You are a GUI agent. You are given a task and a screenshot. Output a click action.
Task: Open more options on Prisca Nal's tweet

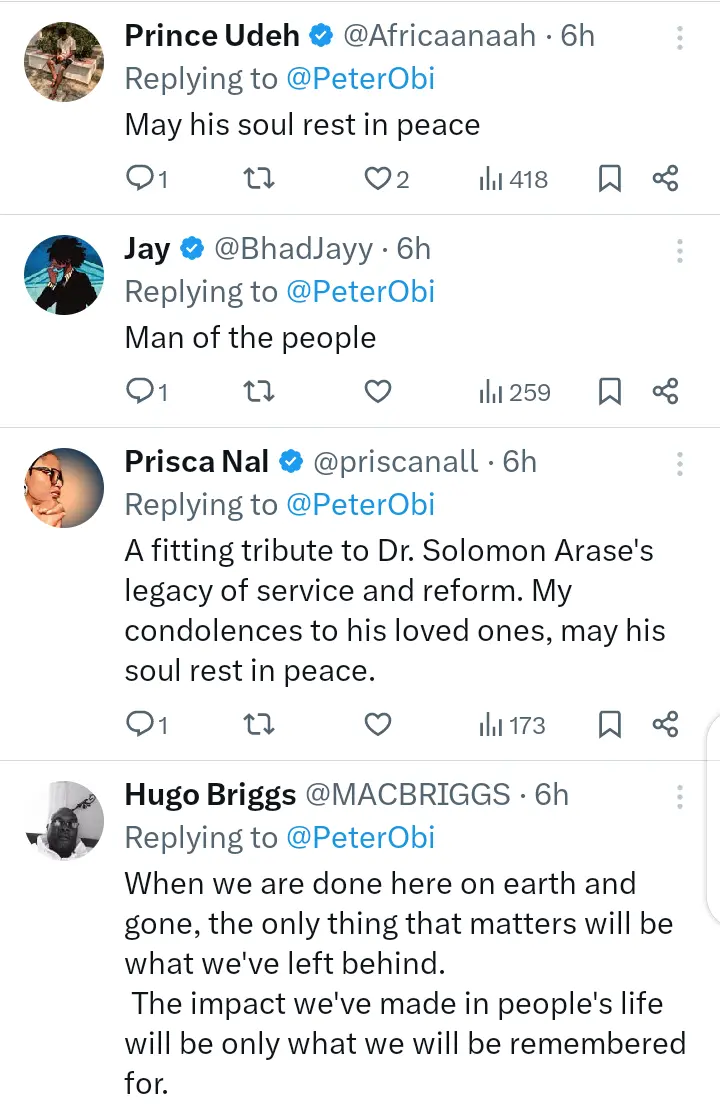680,463
